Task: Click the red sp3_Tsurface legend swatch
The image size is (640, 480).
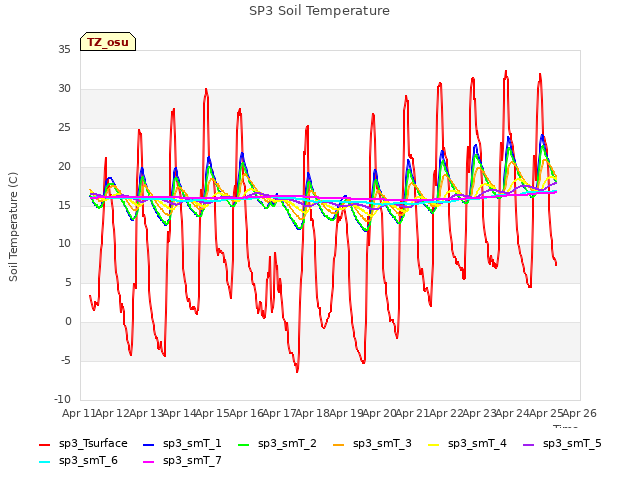Action: coord(44,444)
